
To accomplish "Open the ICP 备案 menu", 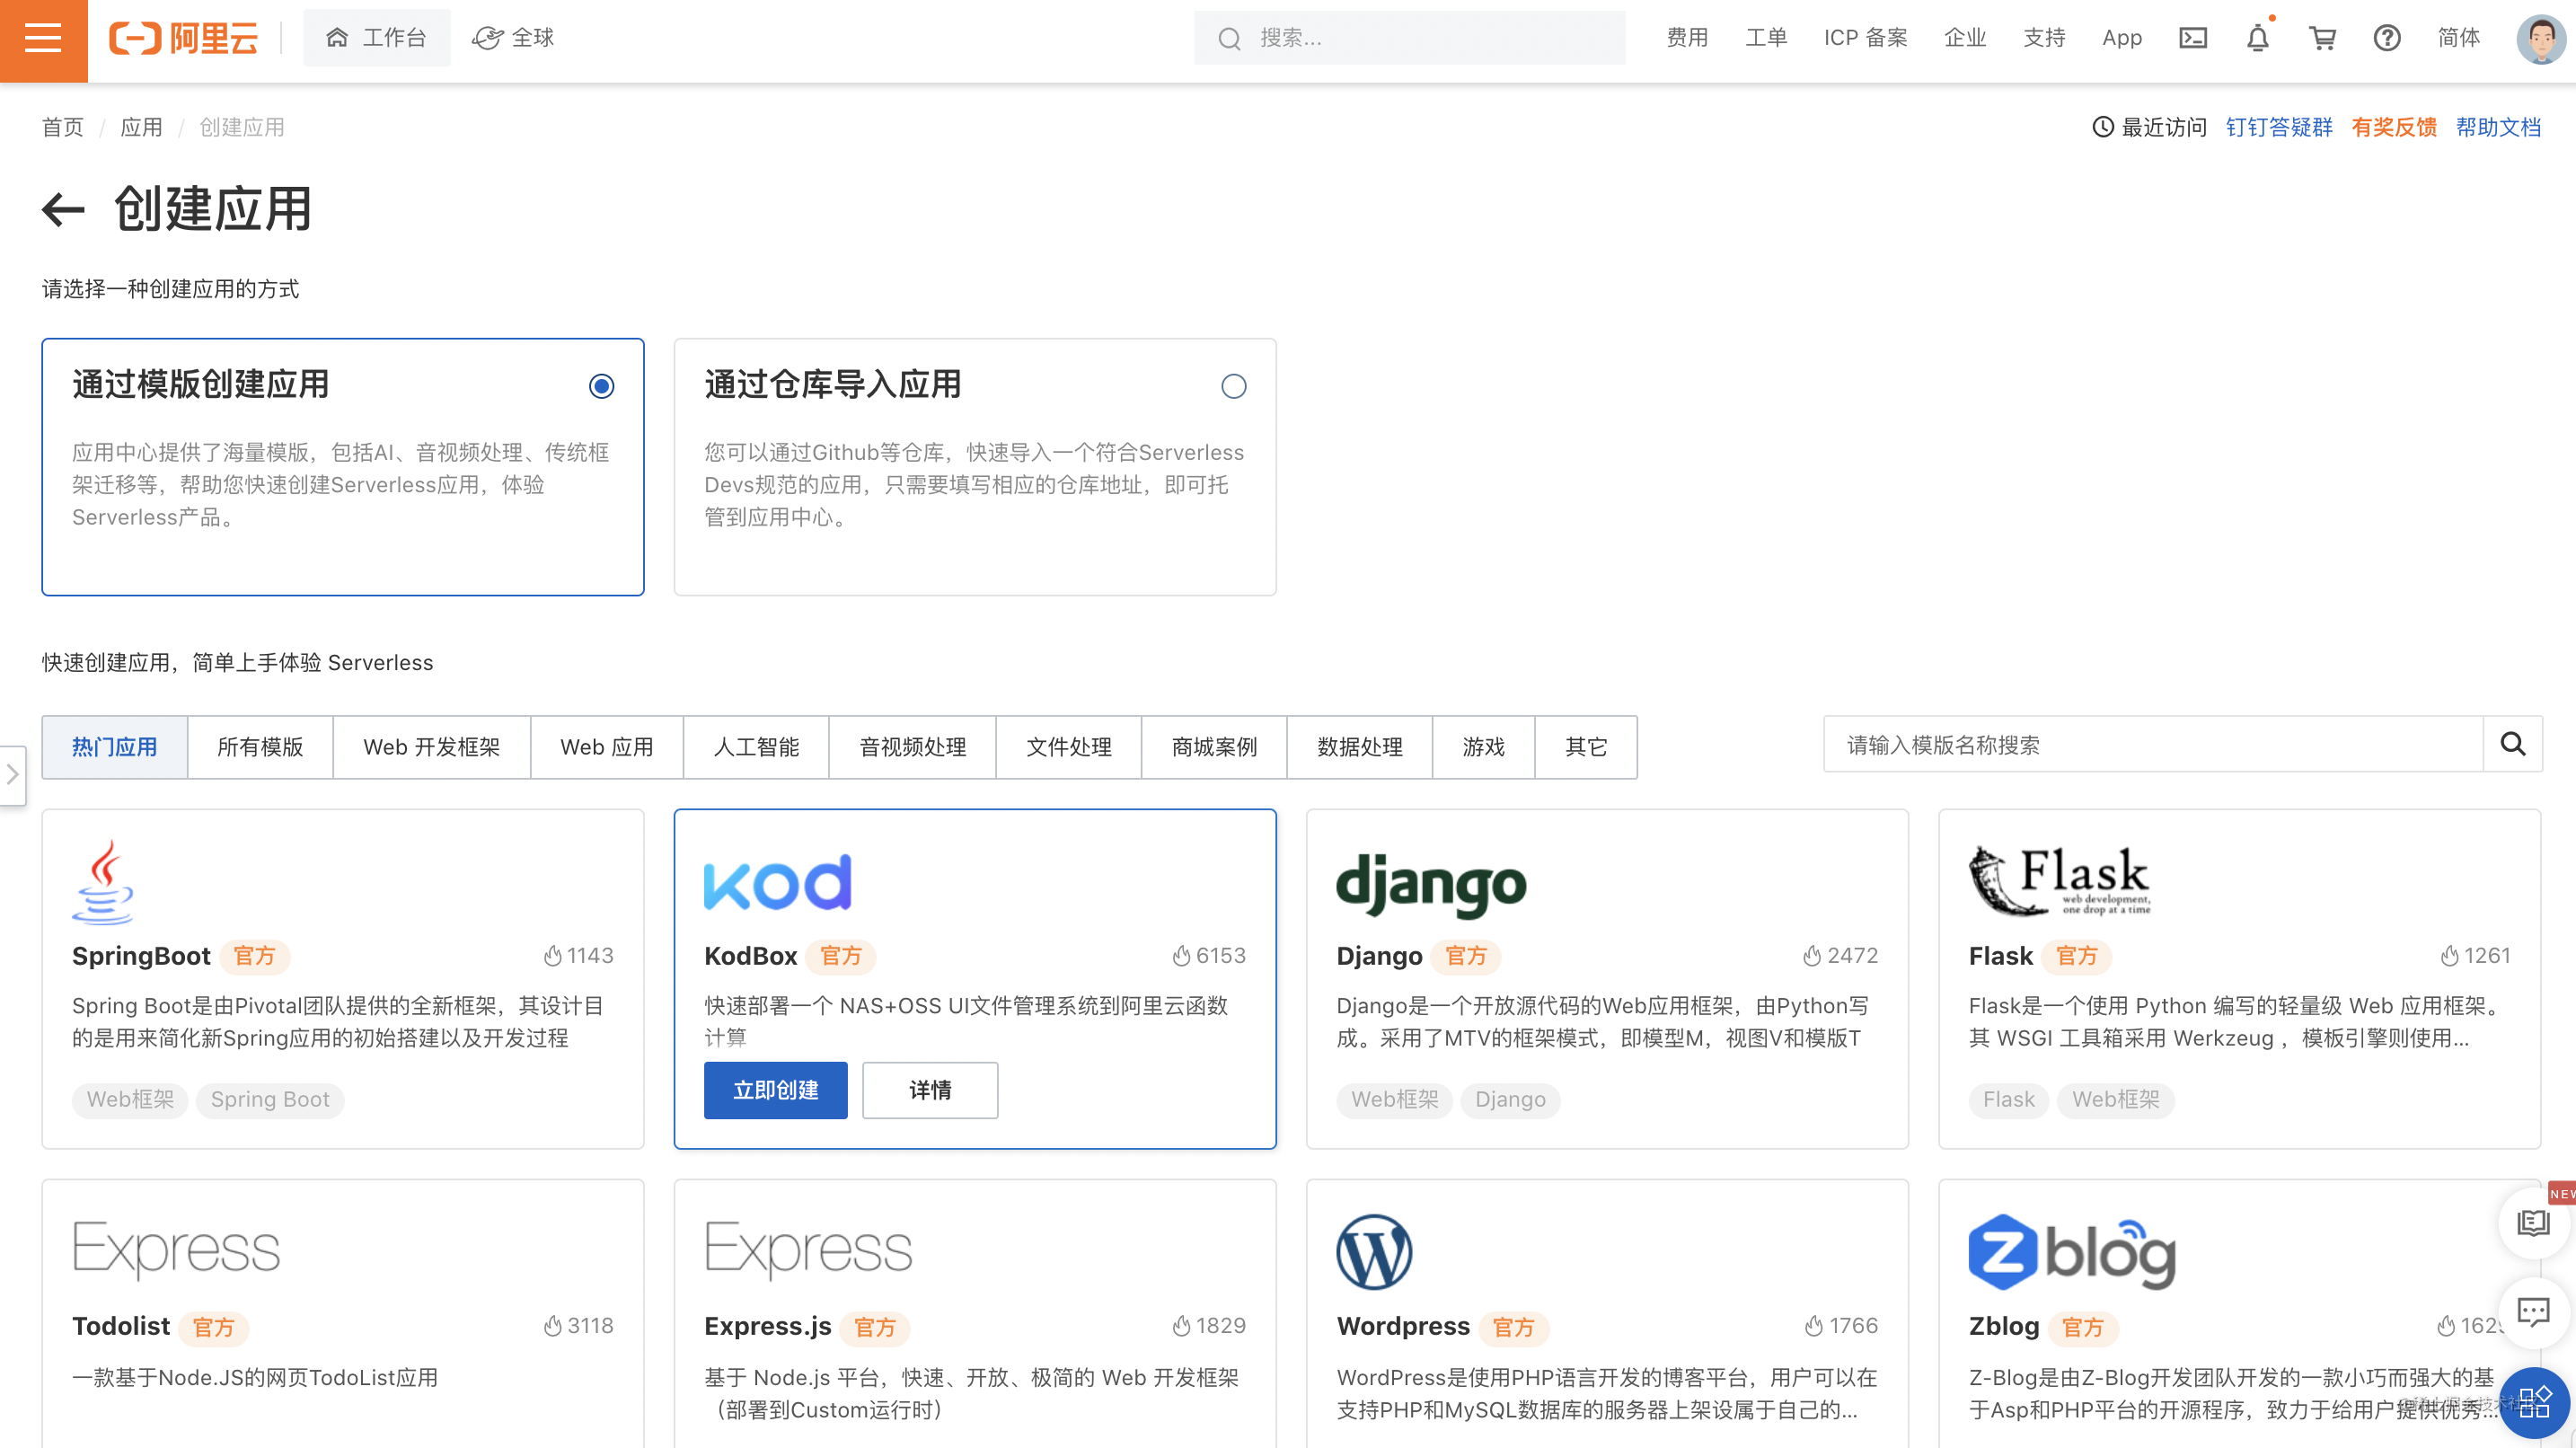I will pyautogui.click(x=1865, y=38).
